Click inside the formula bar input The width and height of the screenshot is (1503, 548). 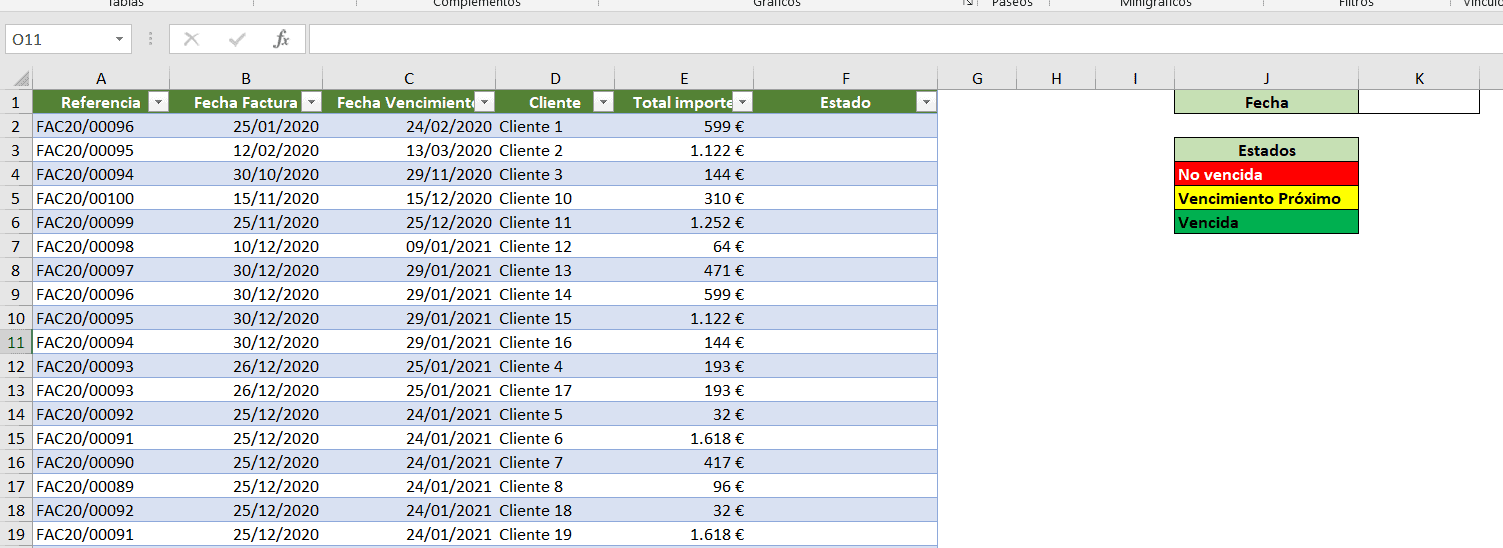[905, 39]
